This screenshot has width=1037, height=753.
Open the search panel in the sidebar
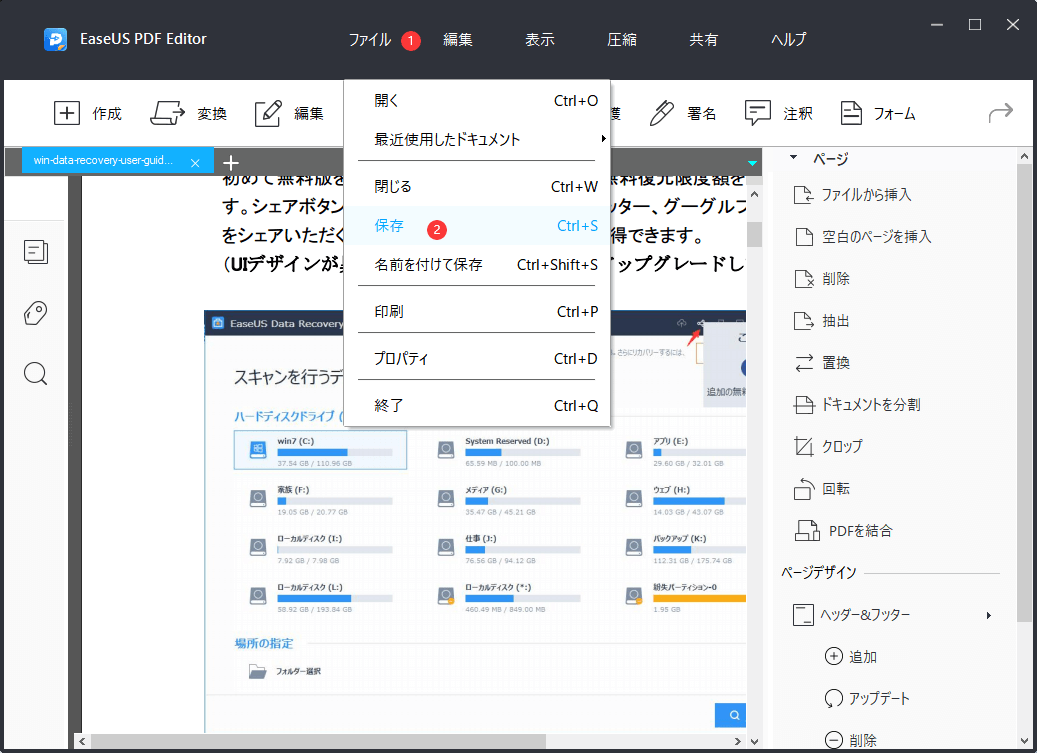point(36,373)
